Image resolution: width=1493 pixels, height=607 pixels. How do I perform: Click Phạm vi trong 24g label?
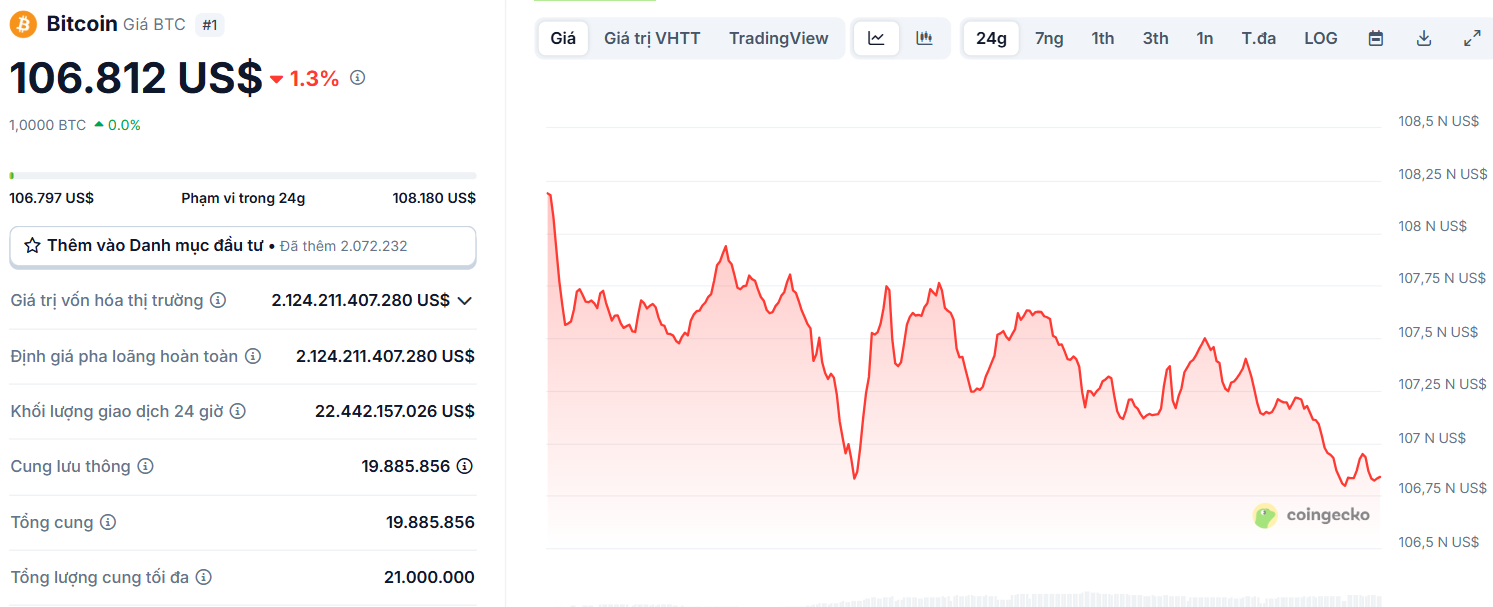[x=243, y=198]
